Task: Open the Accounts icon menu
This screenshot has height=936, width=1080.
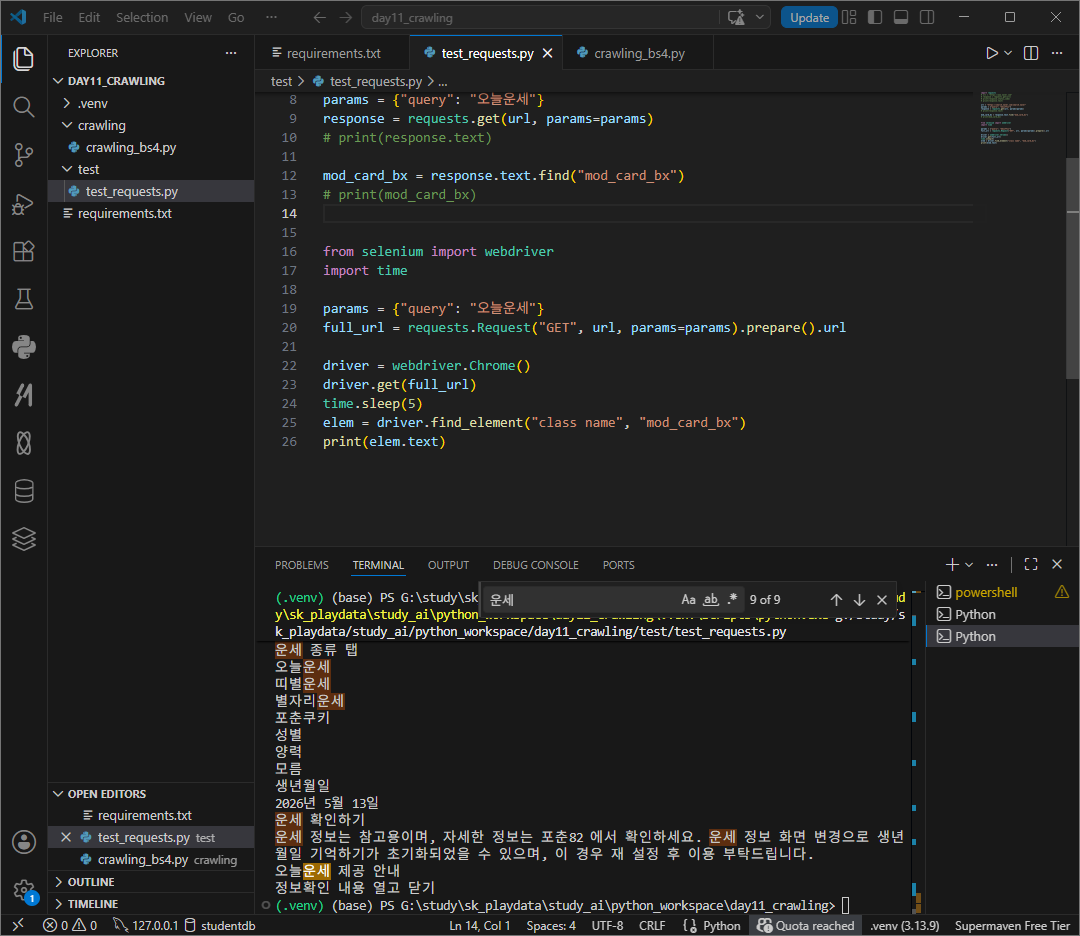Action: [x=23, y=842]
